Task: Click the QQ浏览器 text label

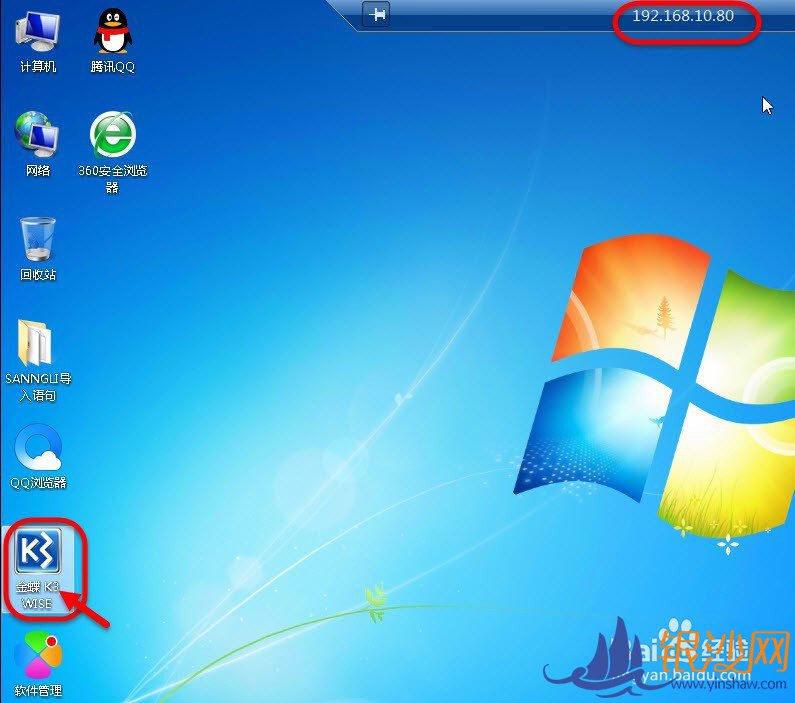Action: [39, 483]
